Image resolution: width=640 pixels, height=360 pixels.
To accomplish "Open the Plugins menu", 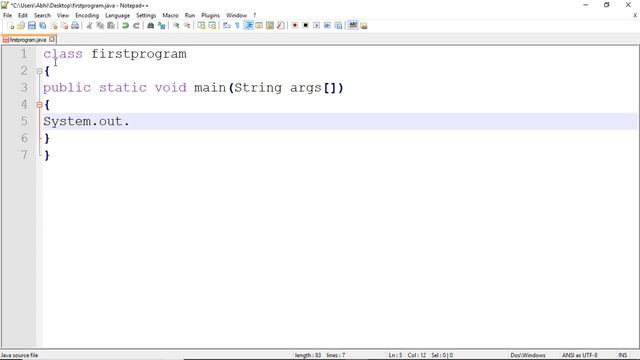I will (x=211, y=16).
